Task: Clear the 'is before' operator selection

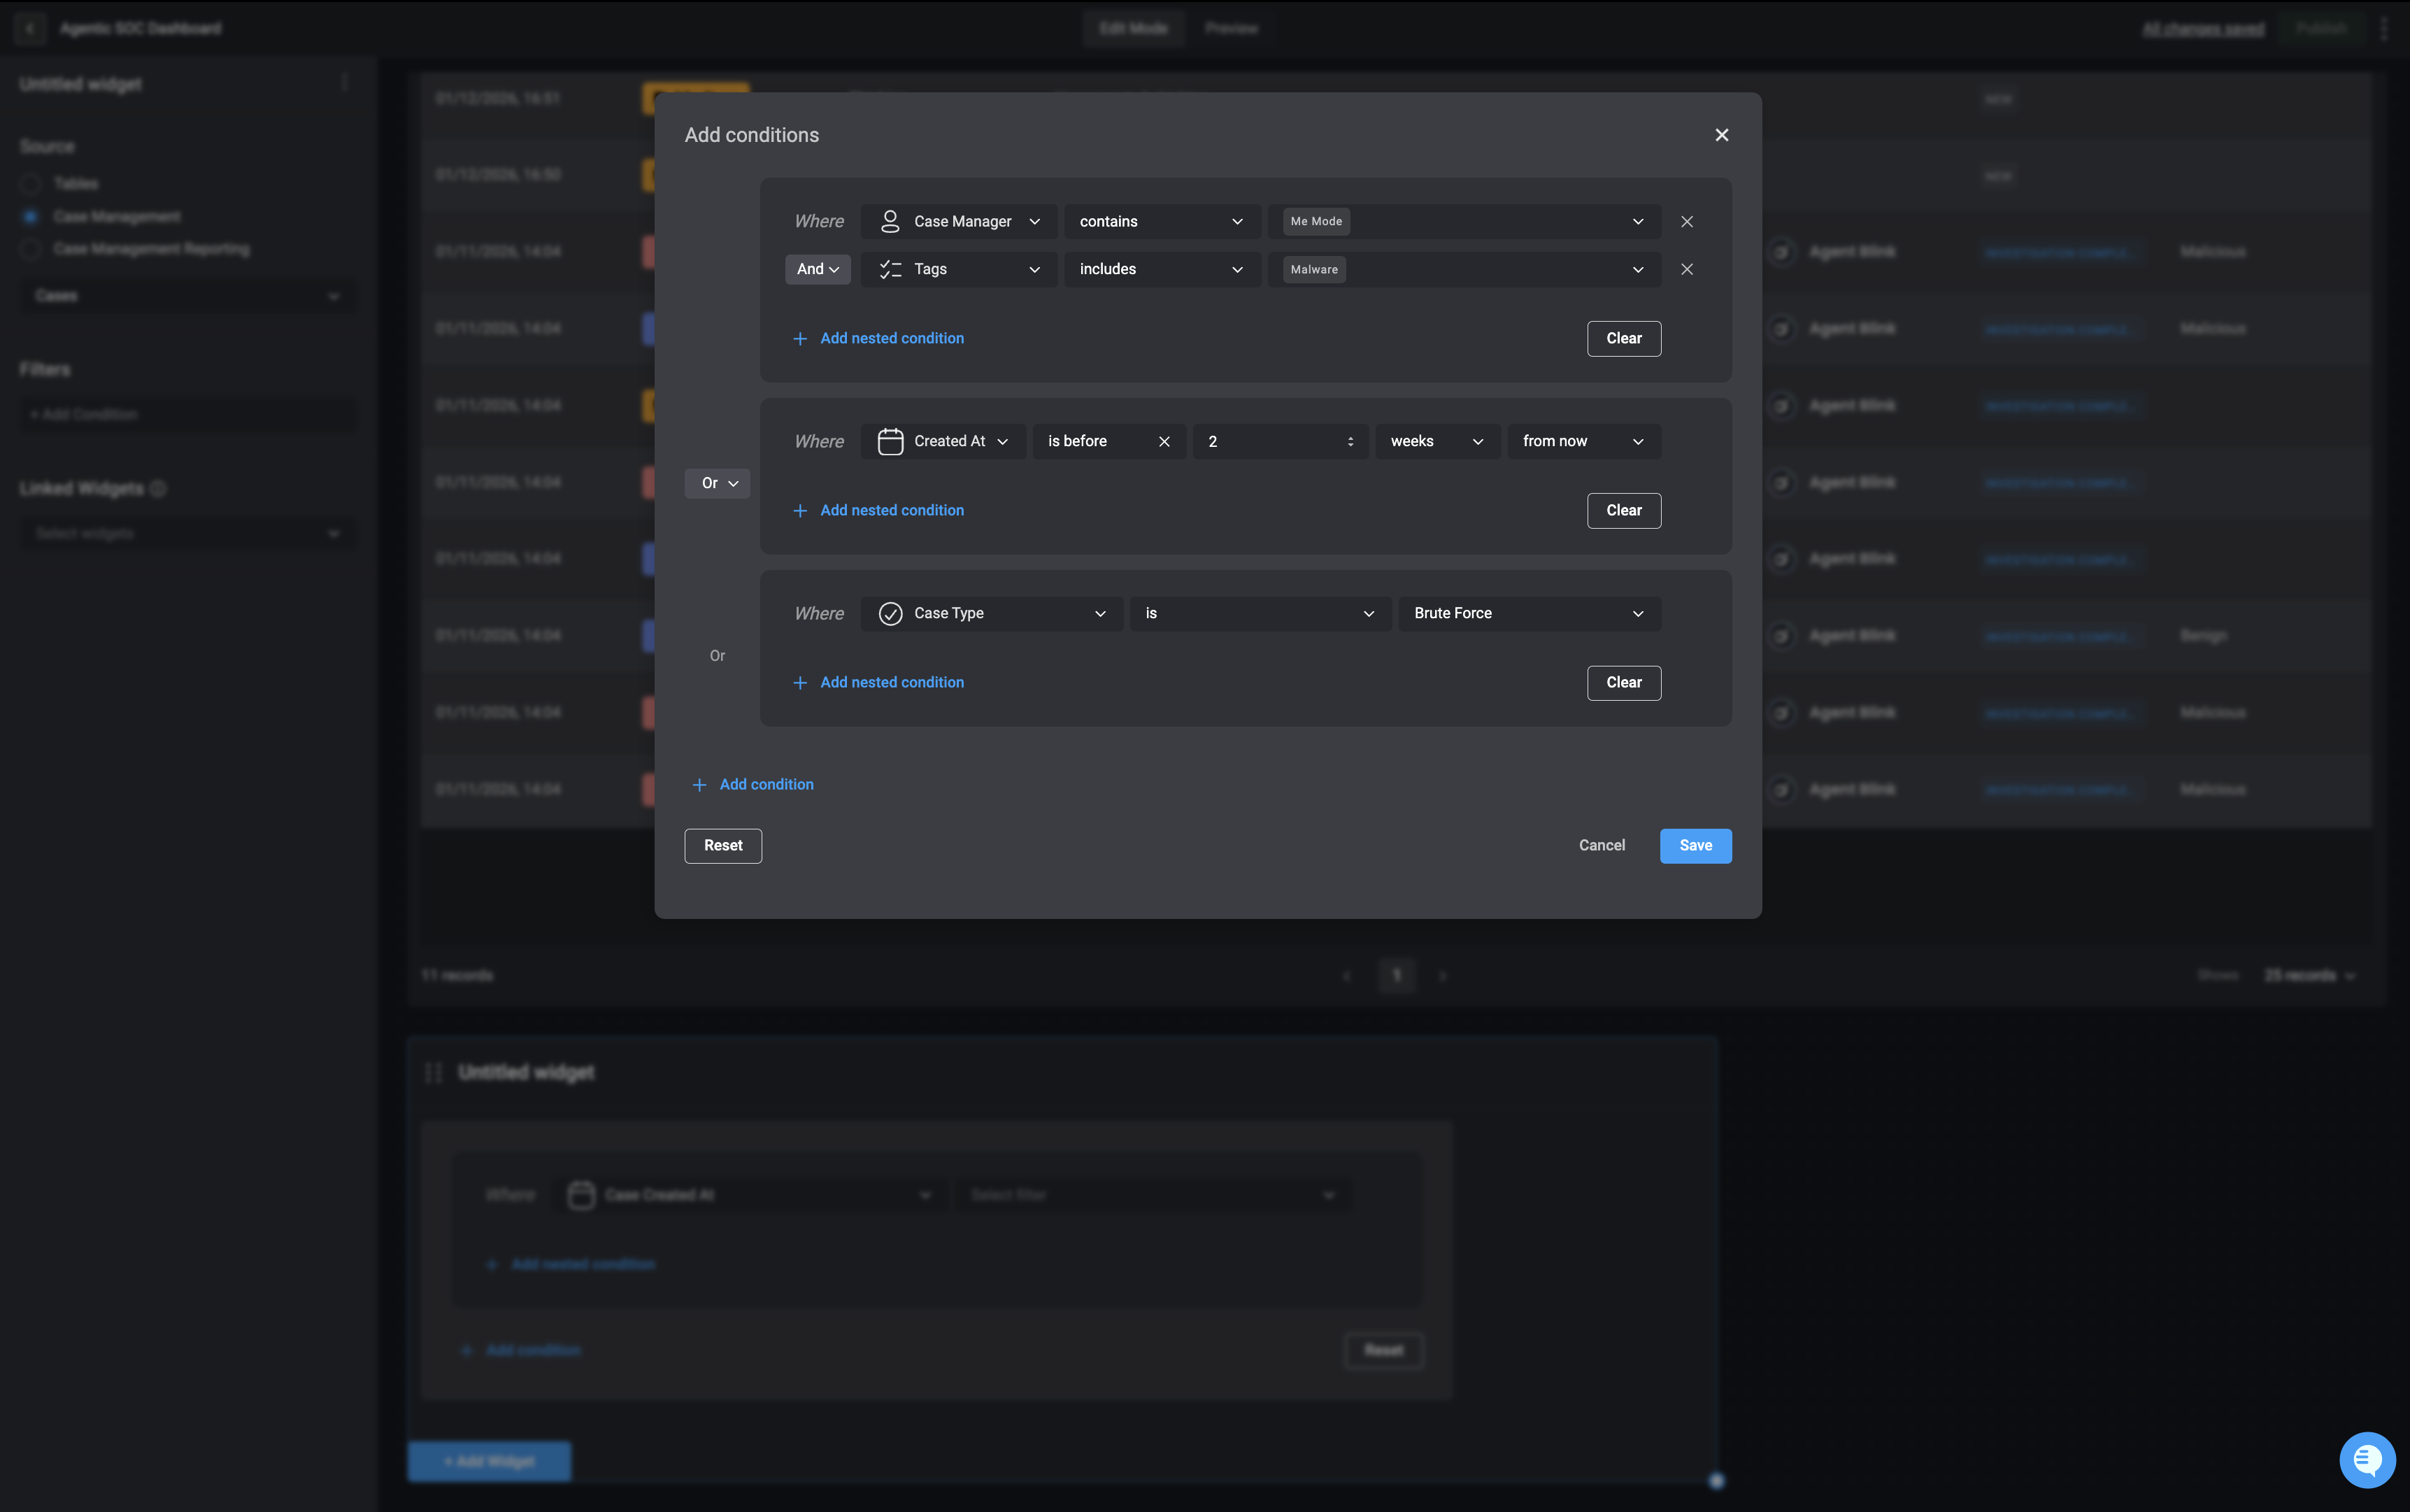Action: (1164, 442)
